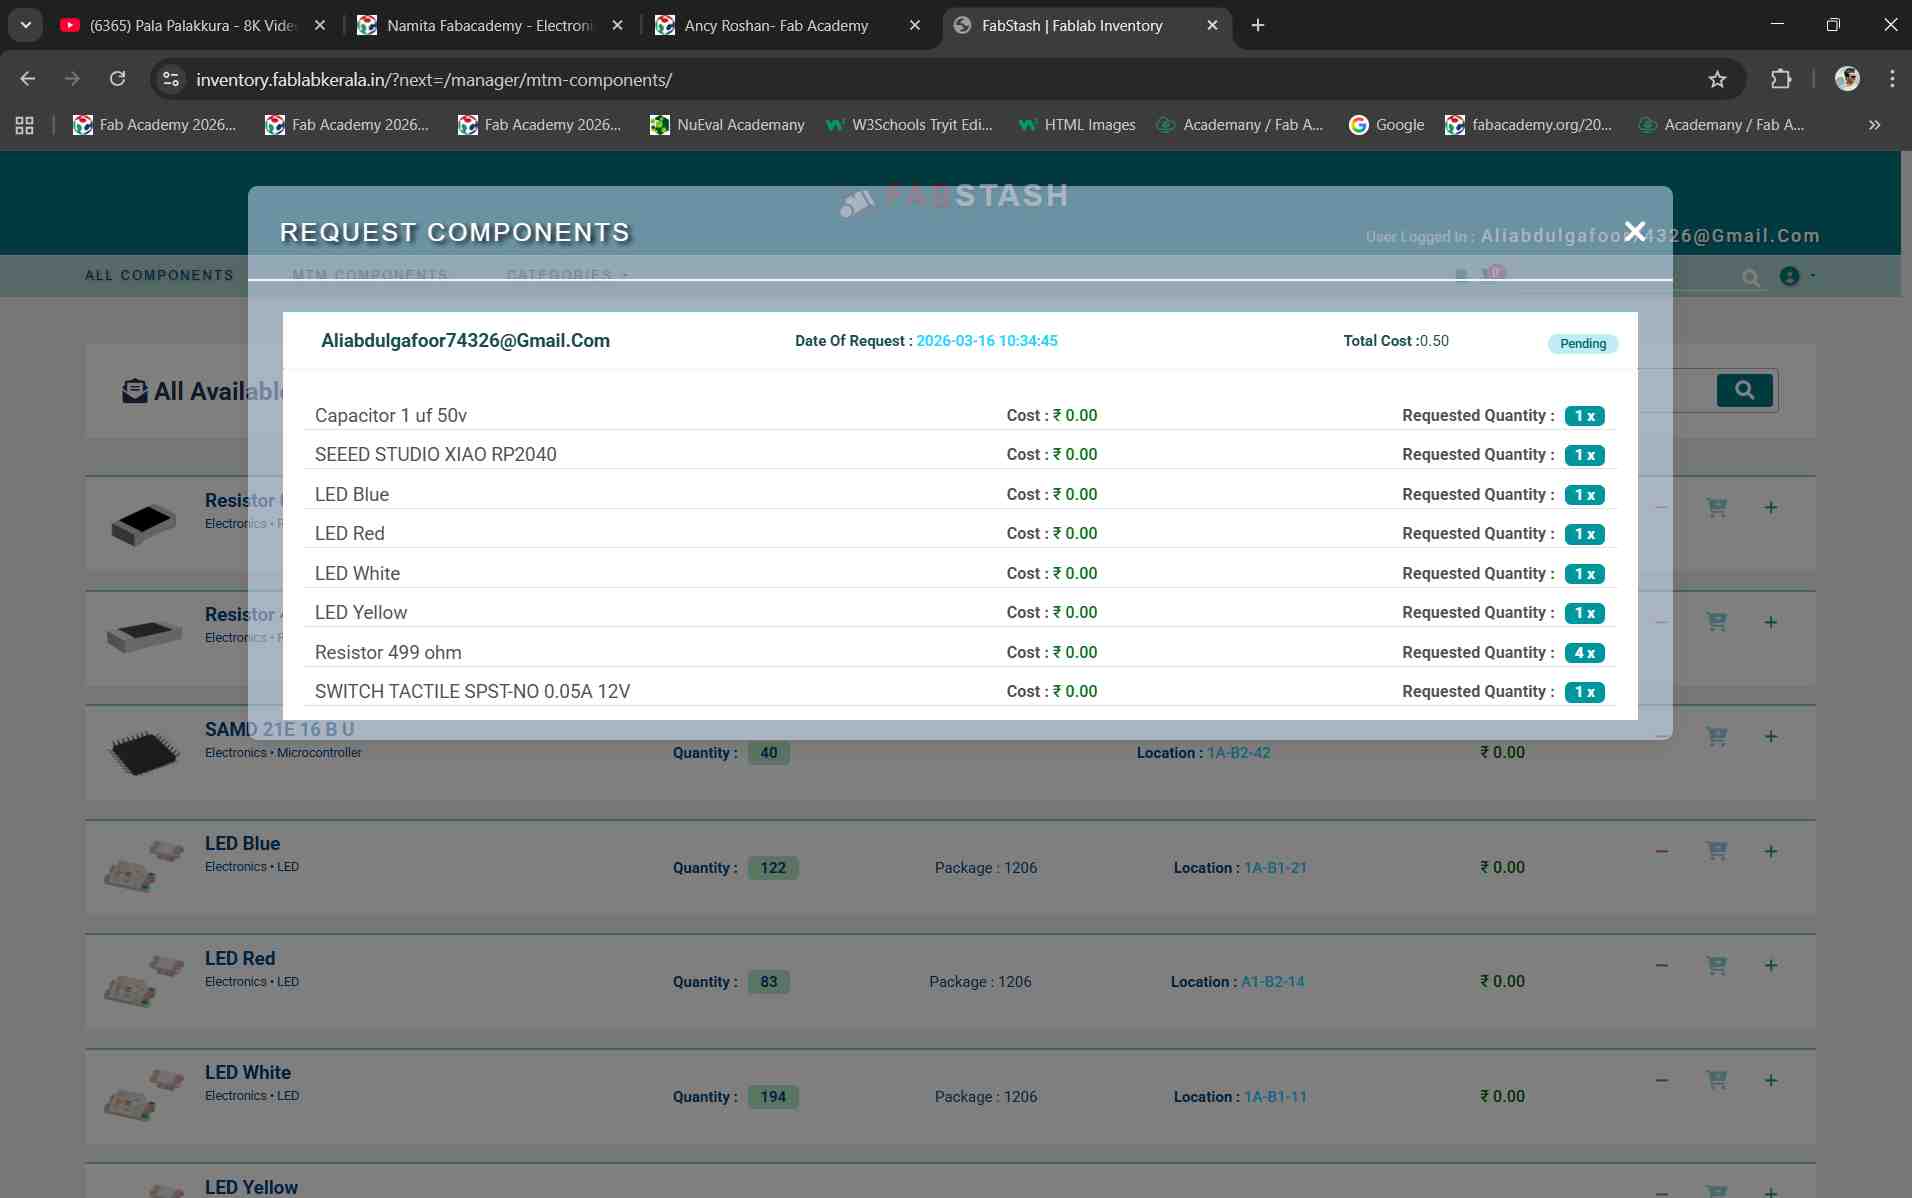
Task: Expand the tab search dropdown
Action: pos(26,25)
